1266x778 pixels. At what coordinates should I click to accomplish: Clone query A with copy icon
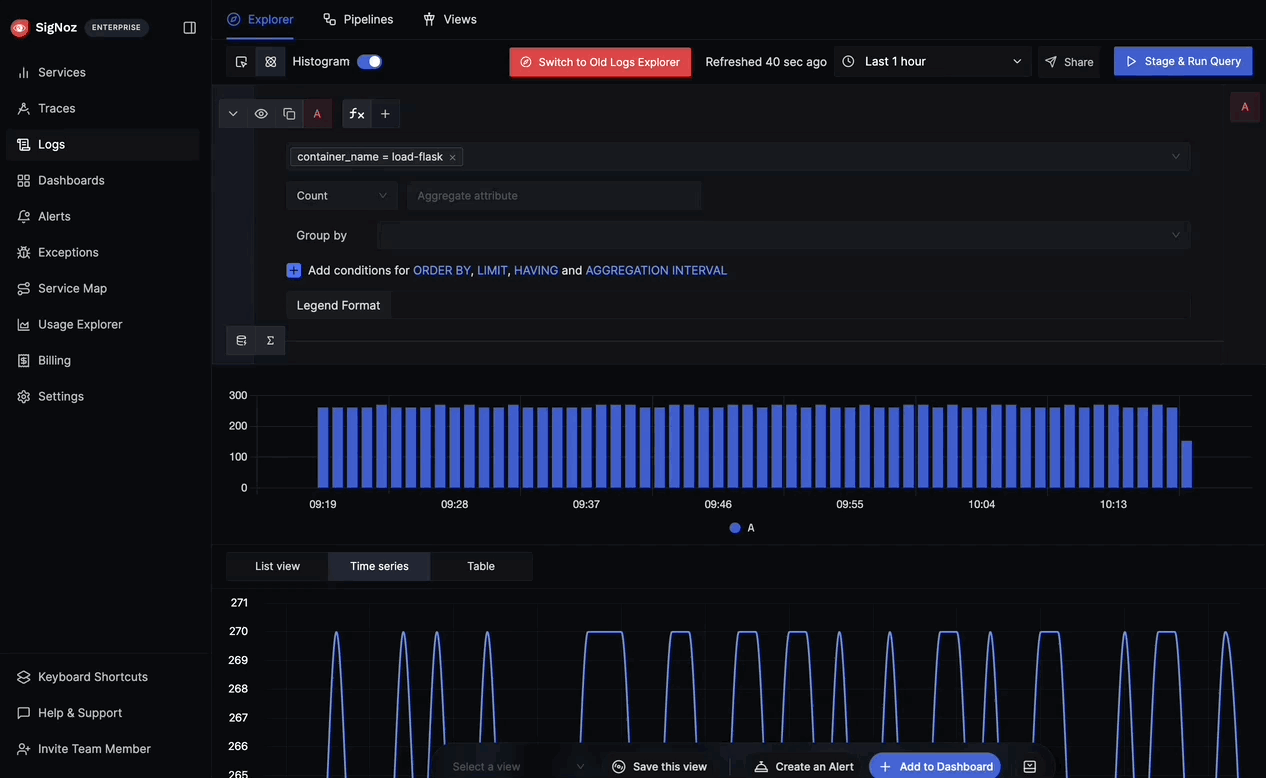tap(289, 114)
